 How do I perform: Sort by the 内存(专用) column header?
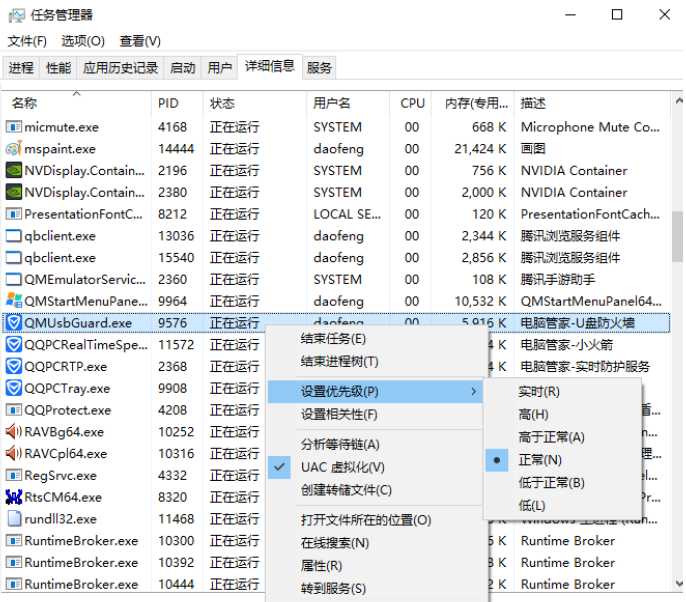pyautogui.click(x=473, y=103)
